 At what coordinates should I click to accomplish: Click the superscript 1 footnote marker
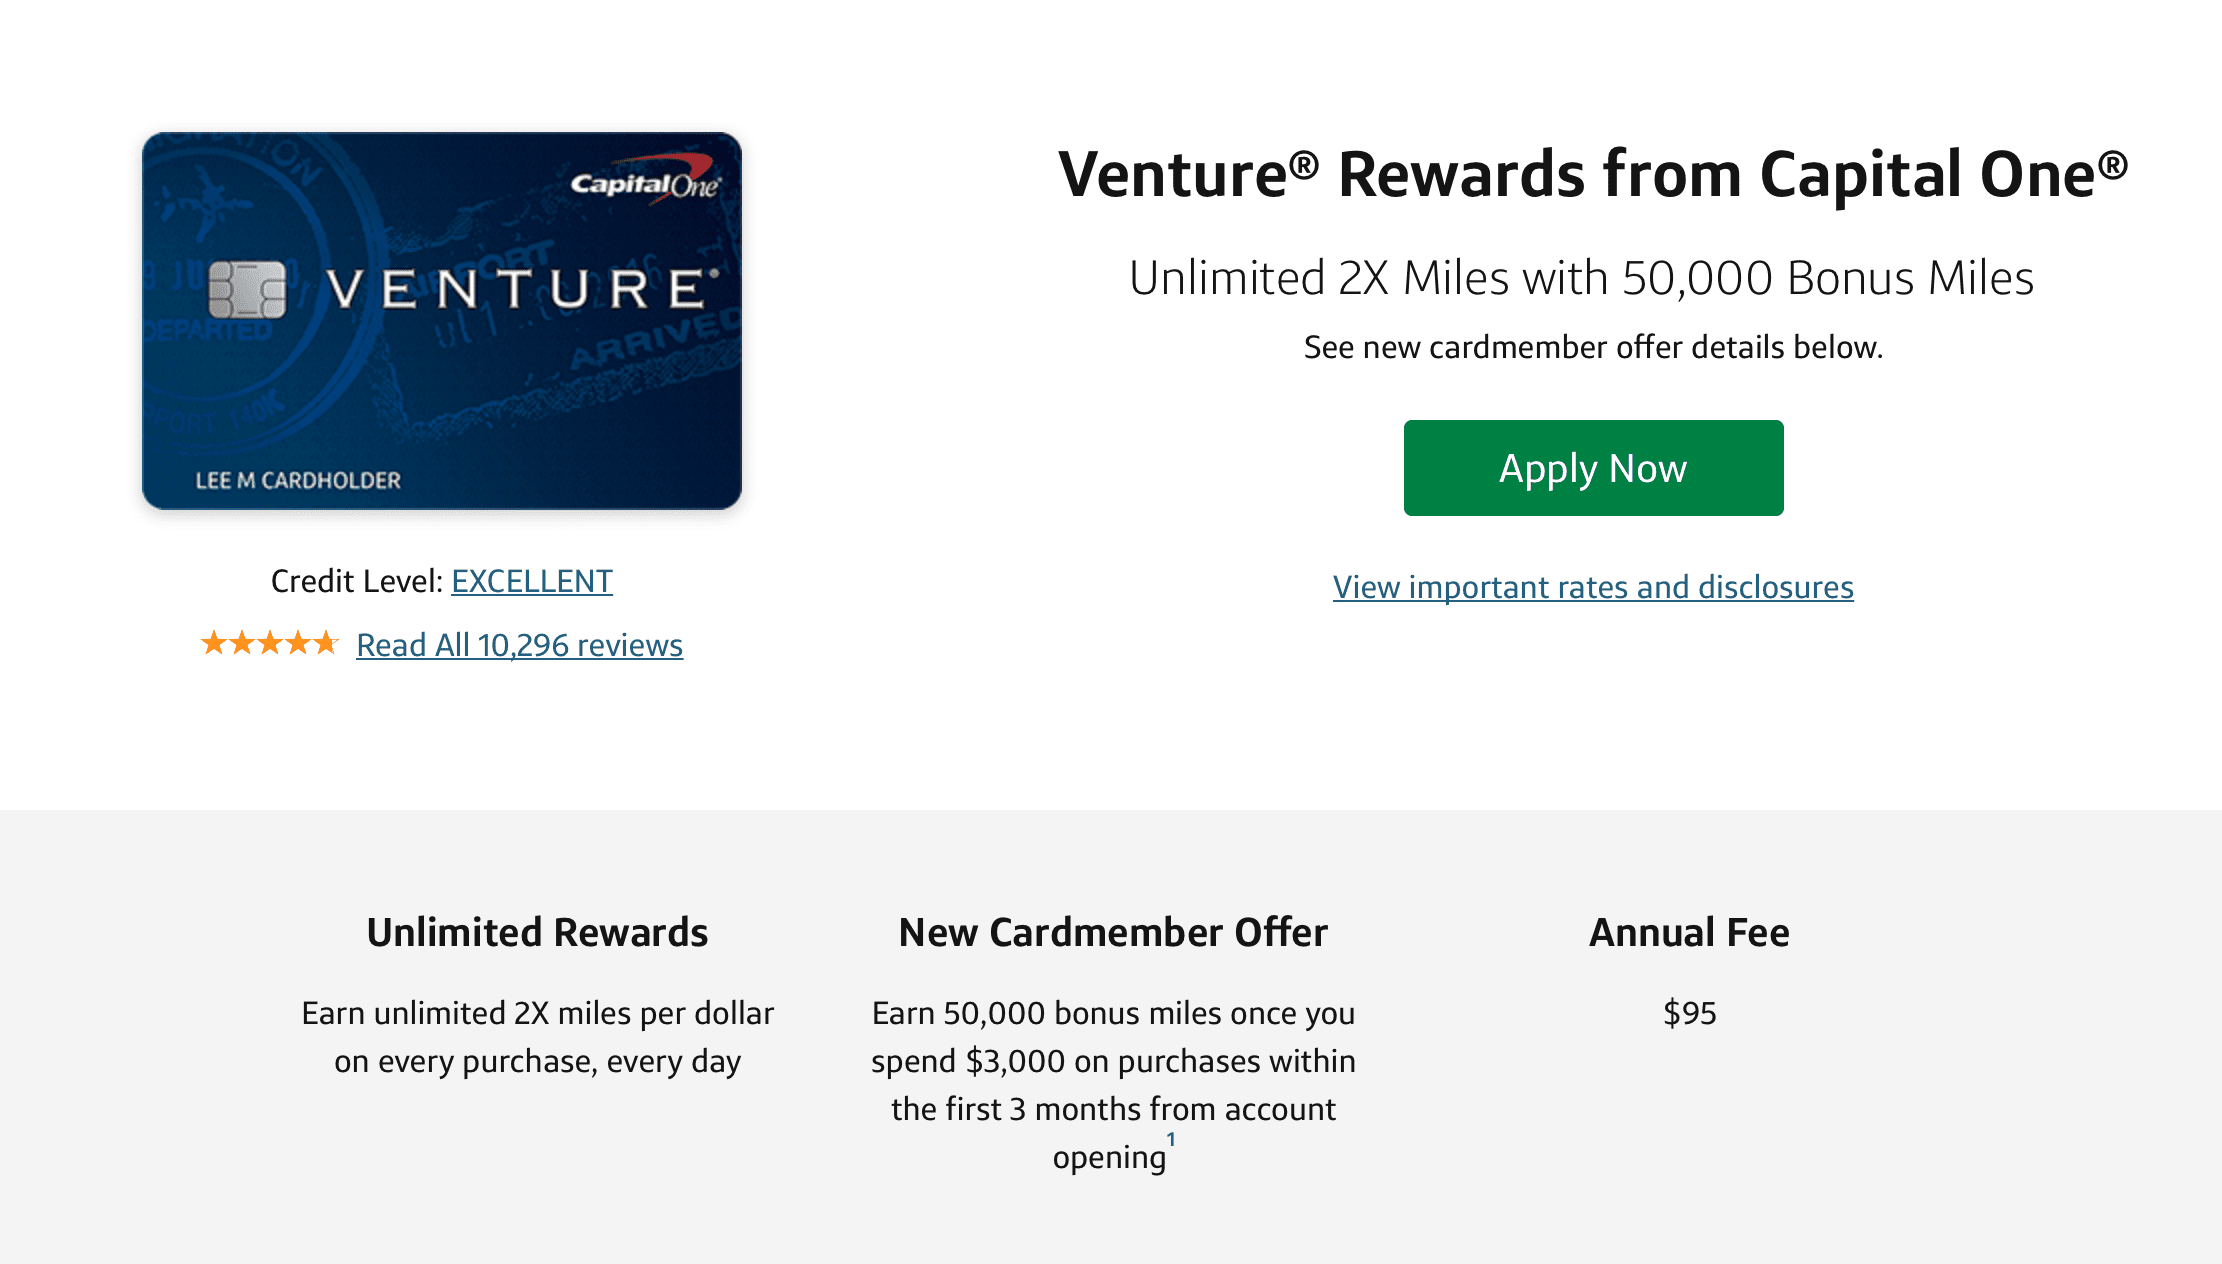[x=1172, y=1137]
